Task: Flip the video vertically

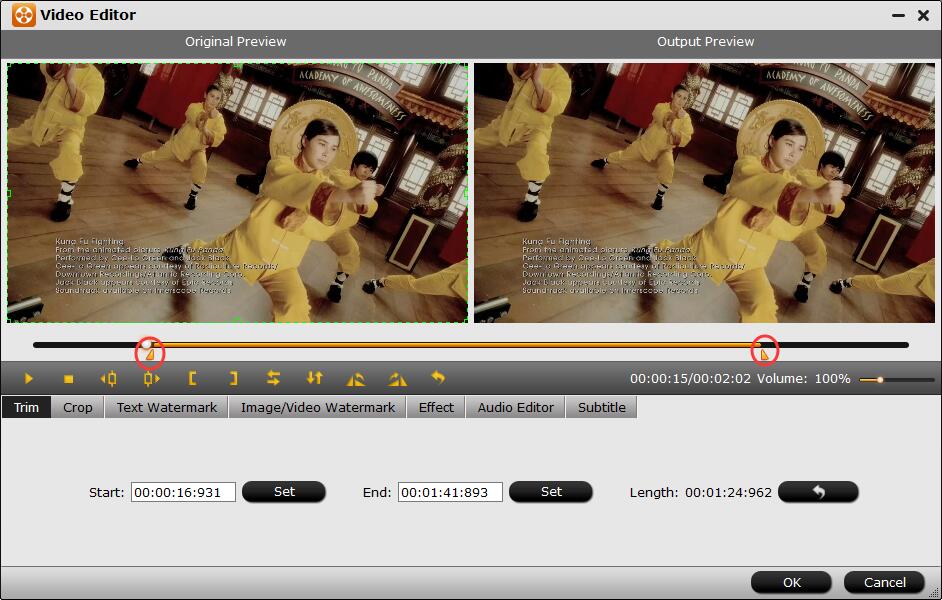Action: pos(314,379)
